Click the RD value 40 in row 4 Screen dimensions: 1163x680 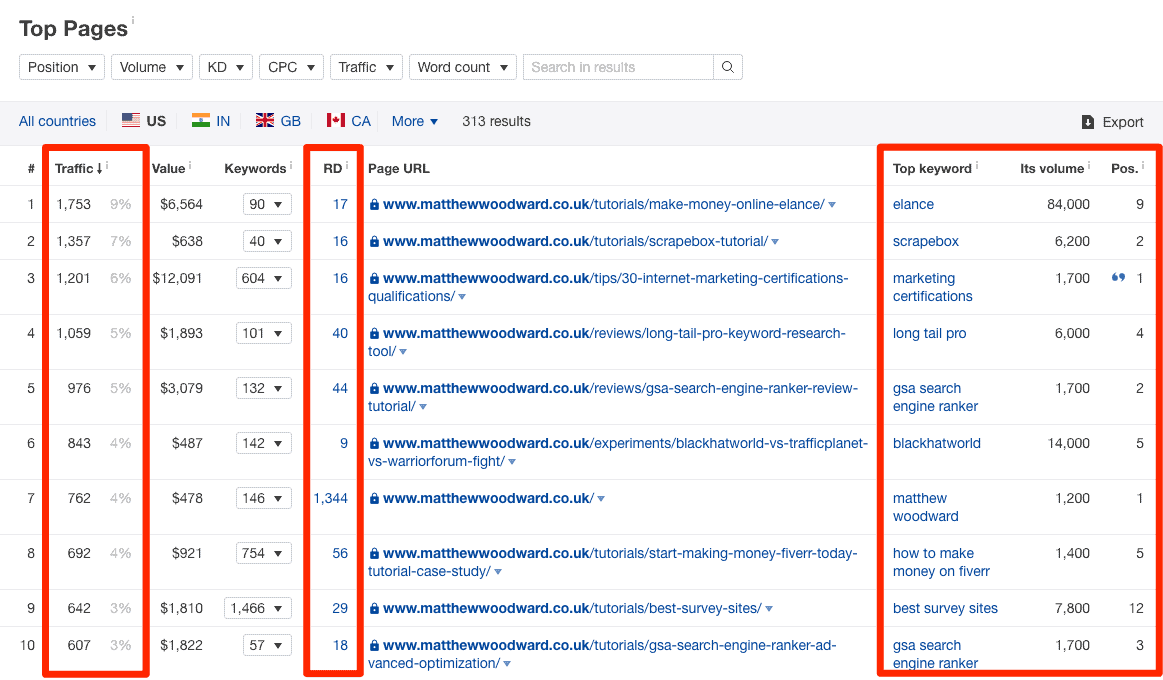coord(340,333)
